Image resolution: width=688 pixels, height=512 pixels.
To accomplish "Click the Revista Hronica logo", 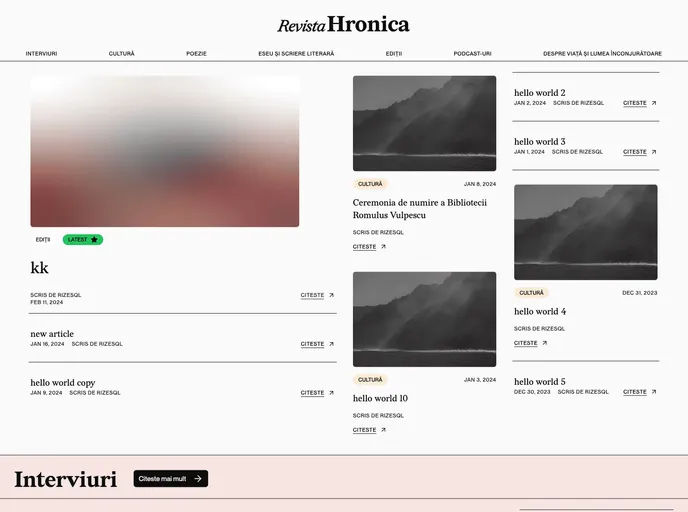I will [343, 25].
